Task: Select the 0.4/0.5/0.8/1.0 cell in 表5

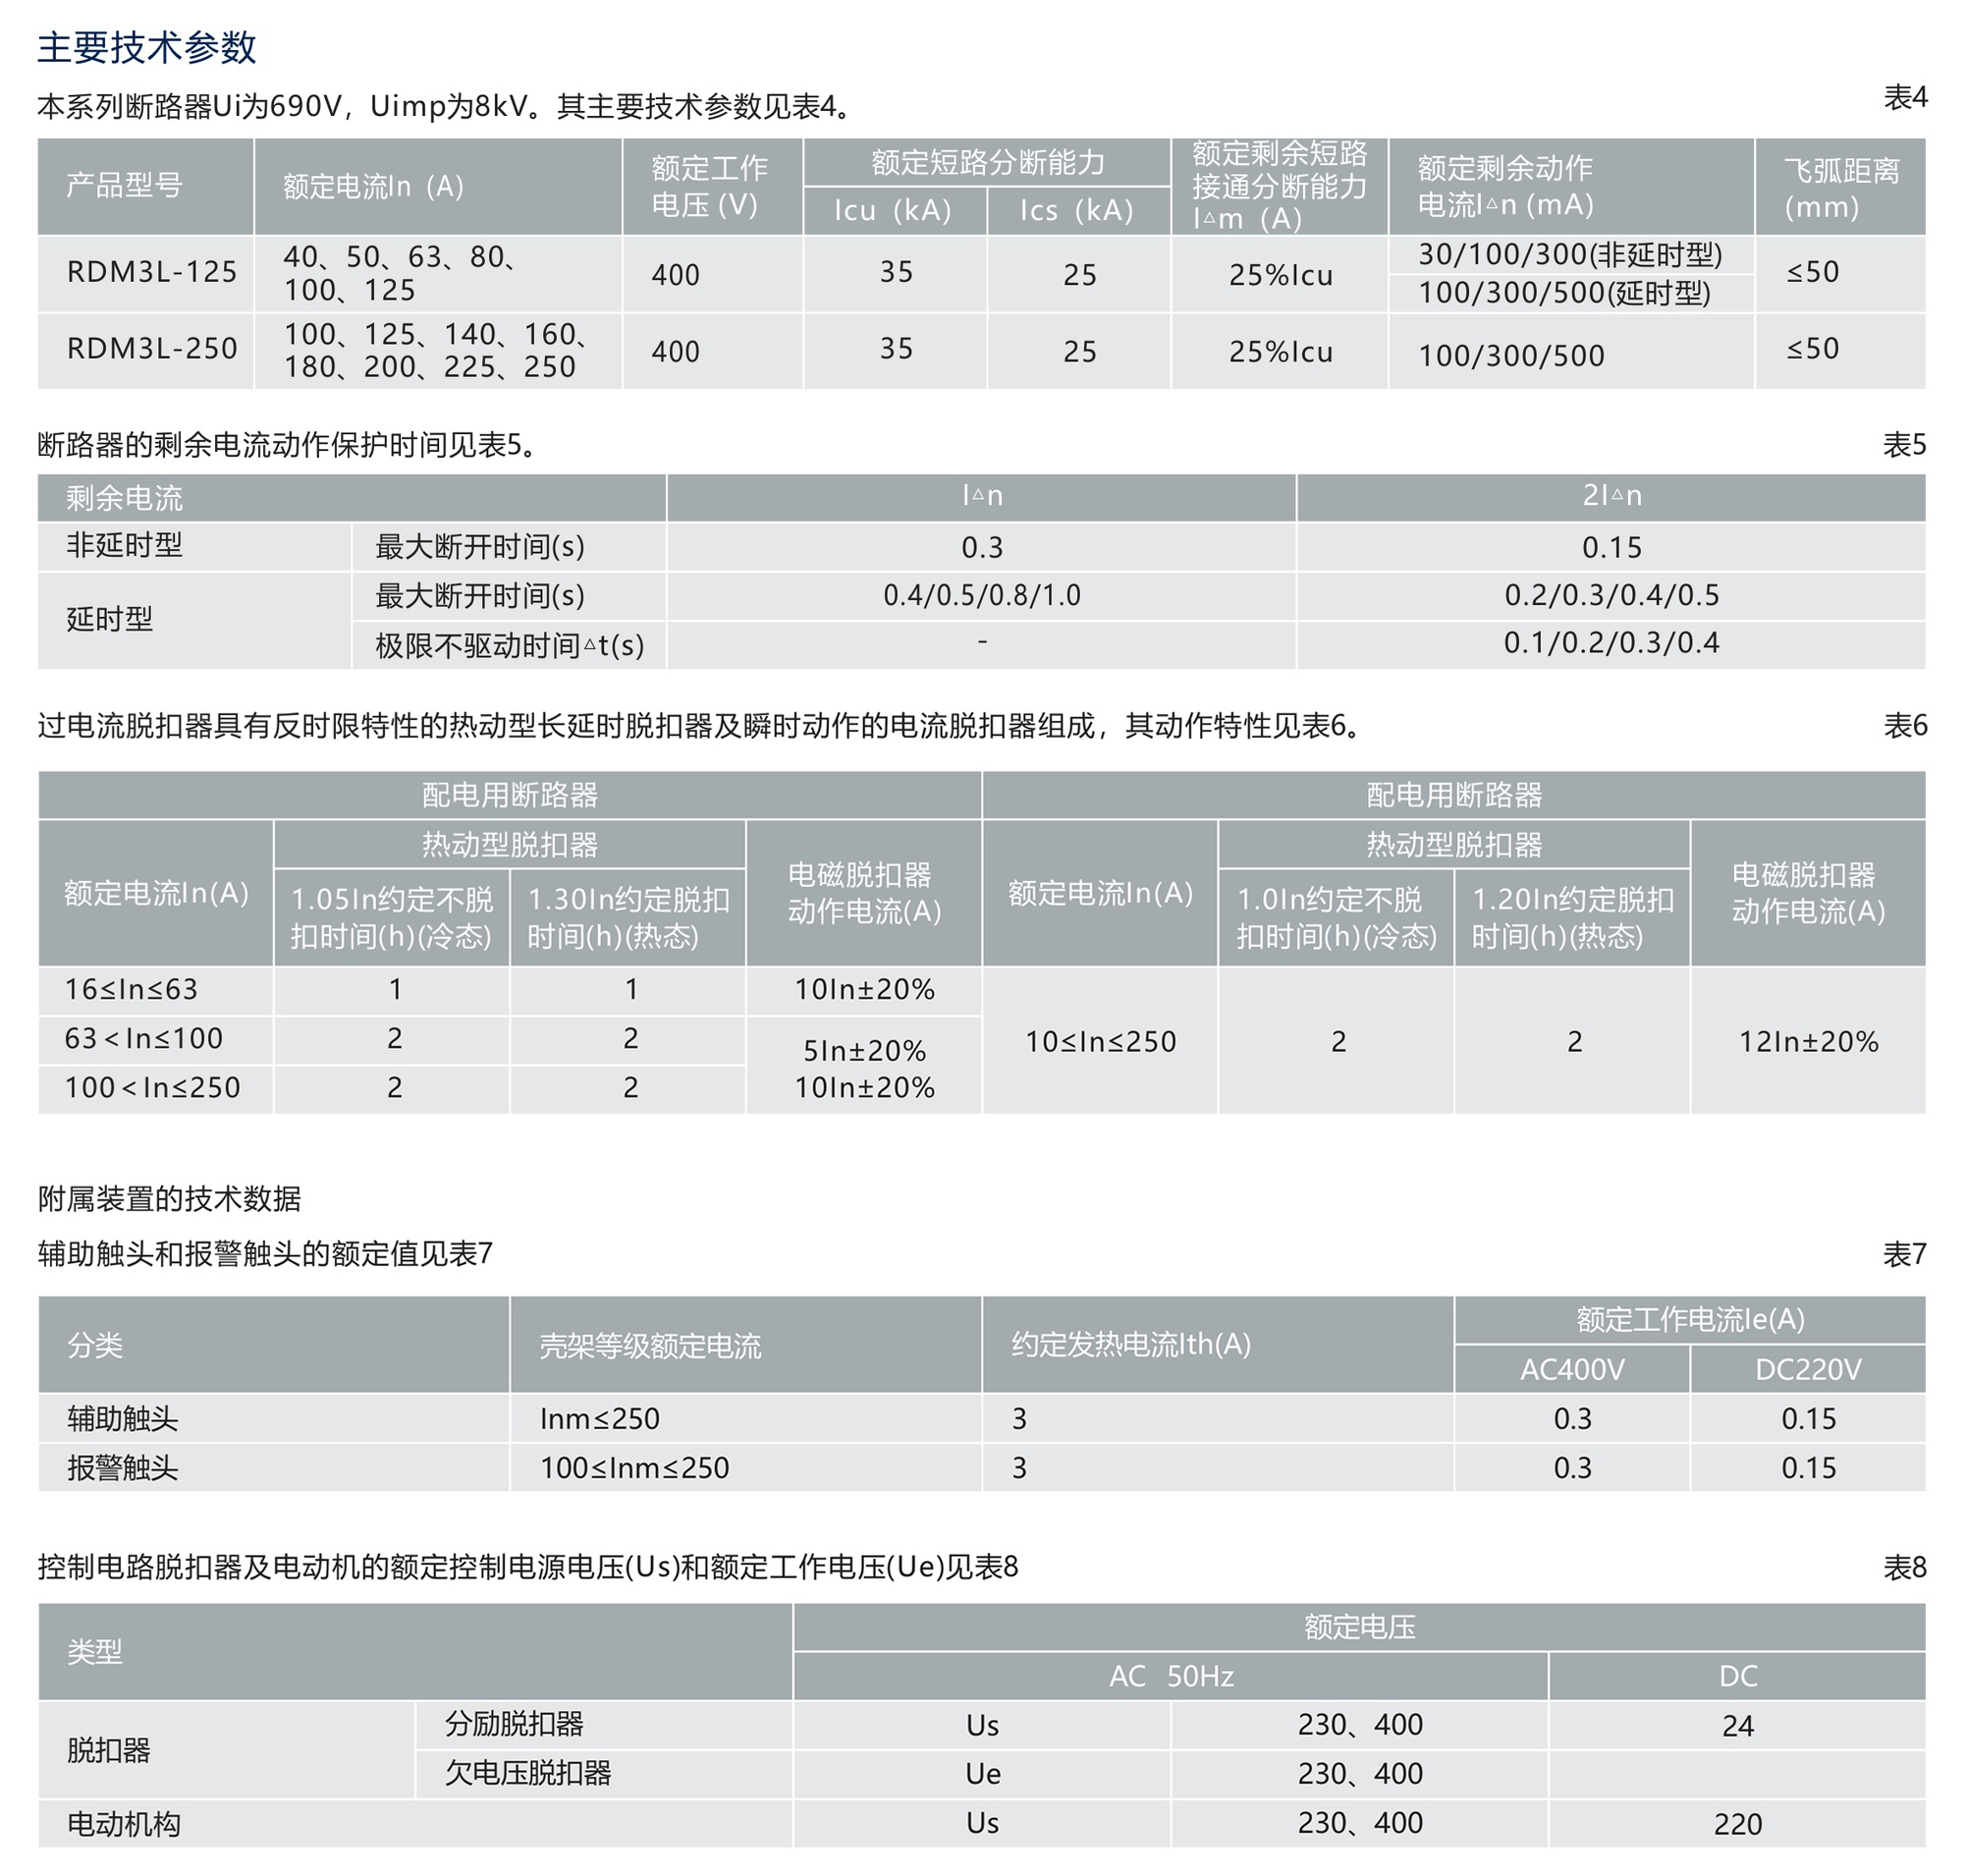Action: pyautogui.click(x=985, y=595)
